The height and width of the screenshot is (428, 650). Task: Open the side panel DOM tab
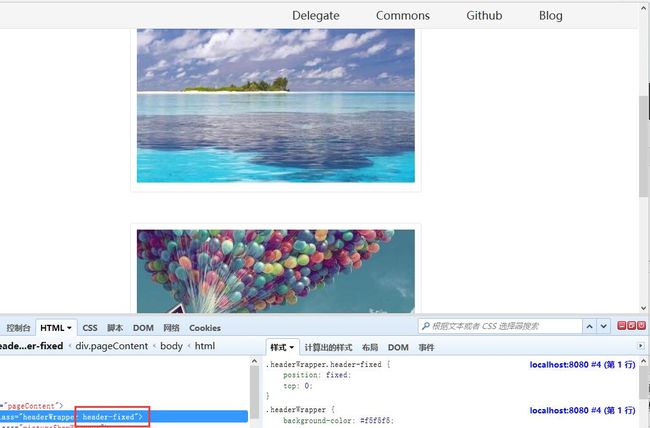[x=398, y=347]
